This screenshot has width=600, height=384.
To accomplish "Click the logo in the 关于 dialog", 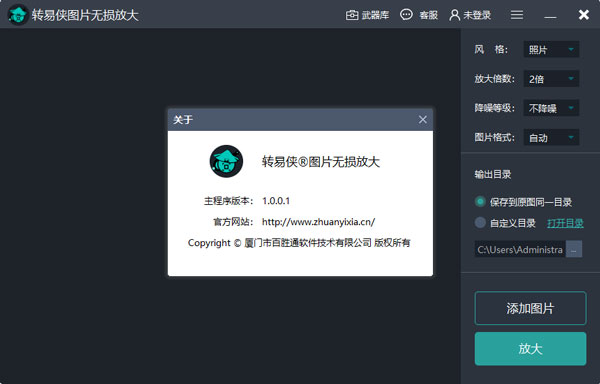I will (226, 161).
